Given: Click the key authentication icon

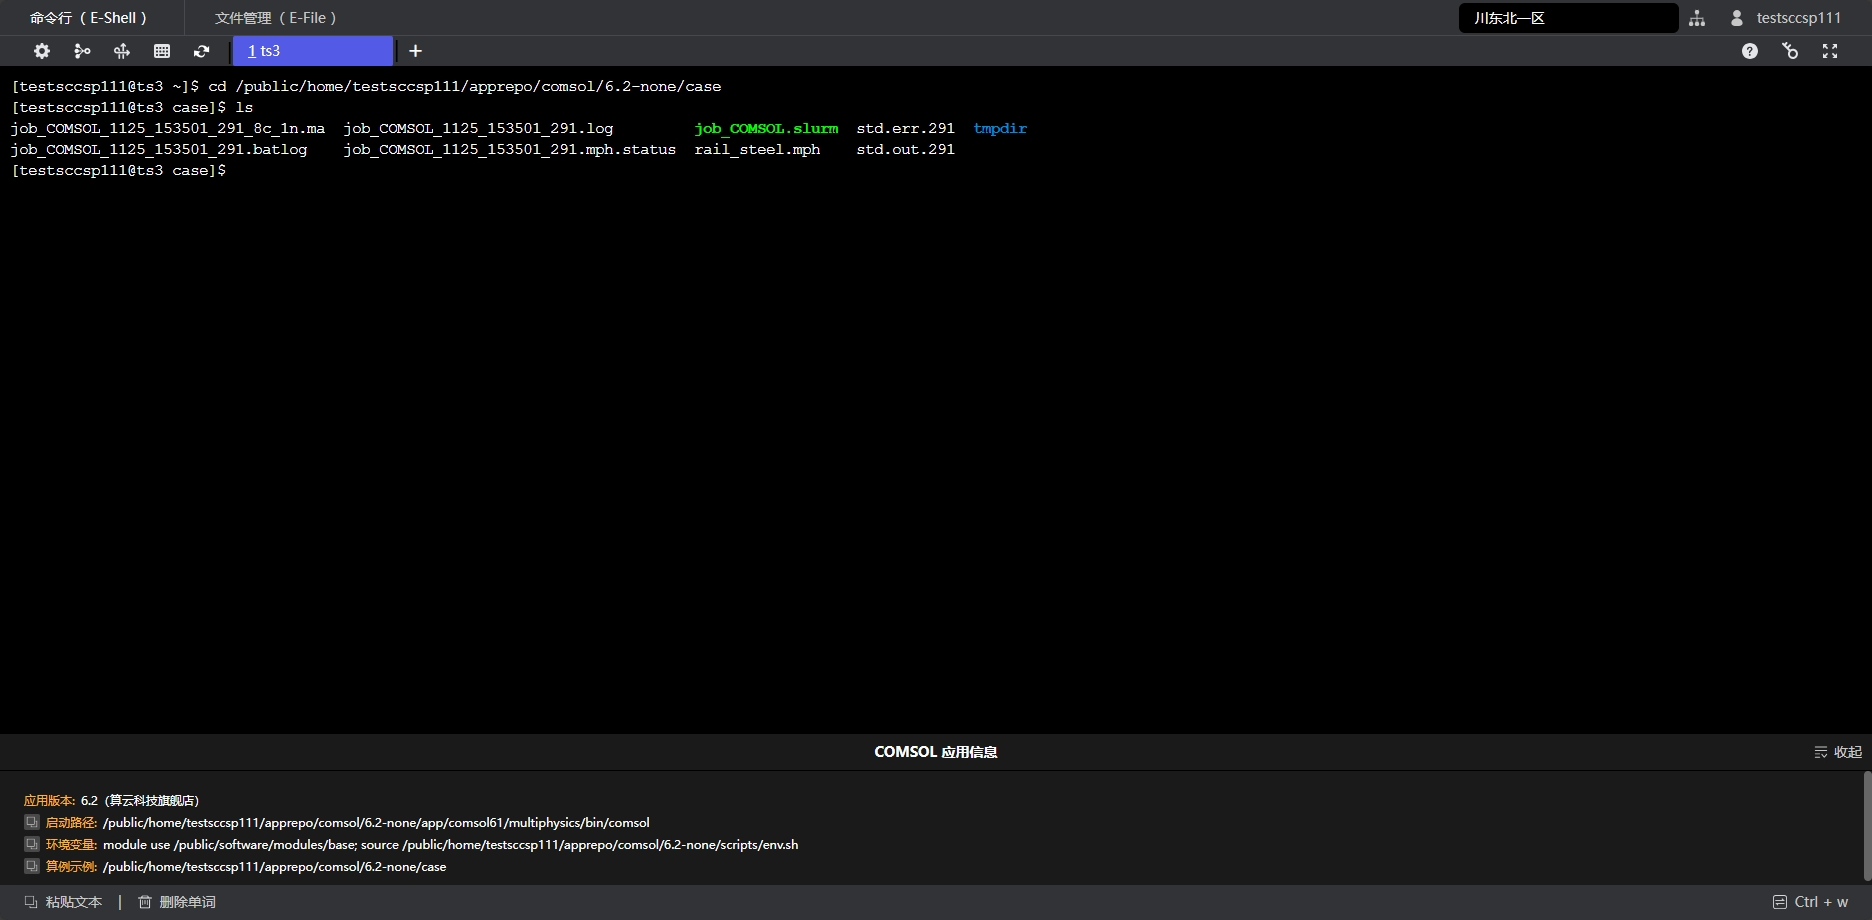Looking at the screenshot, I should point(1790,51).
